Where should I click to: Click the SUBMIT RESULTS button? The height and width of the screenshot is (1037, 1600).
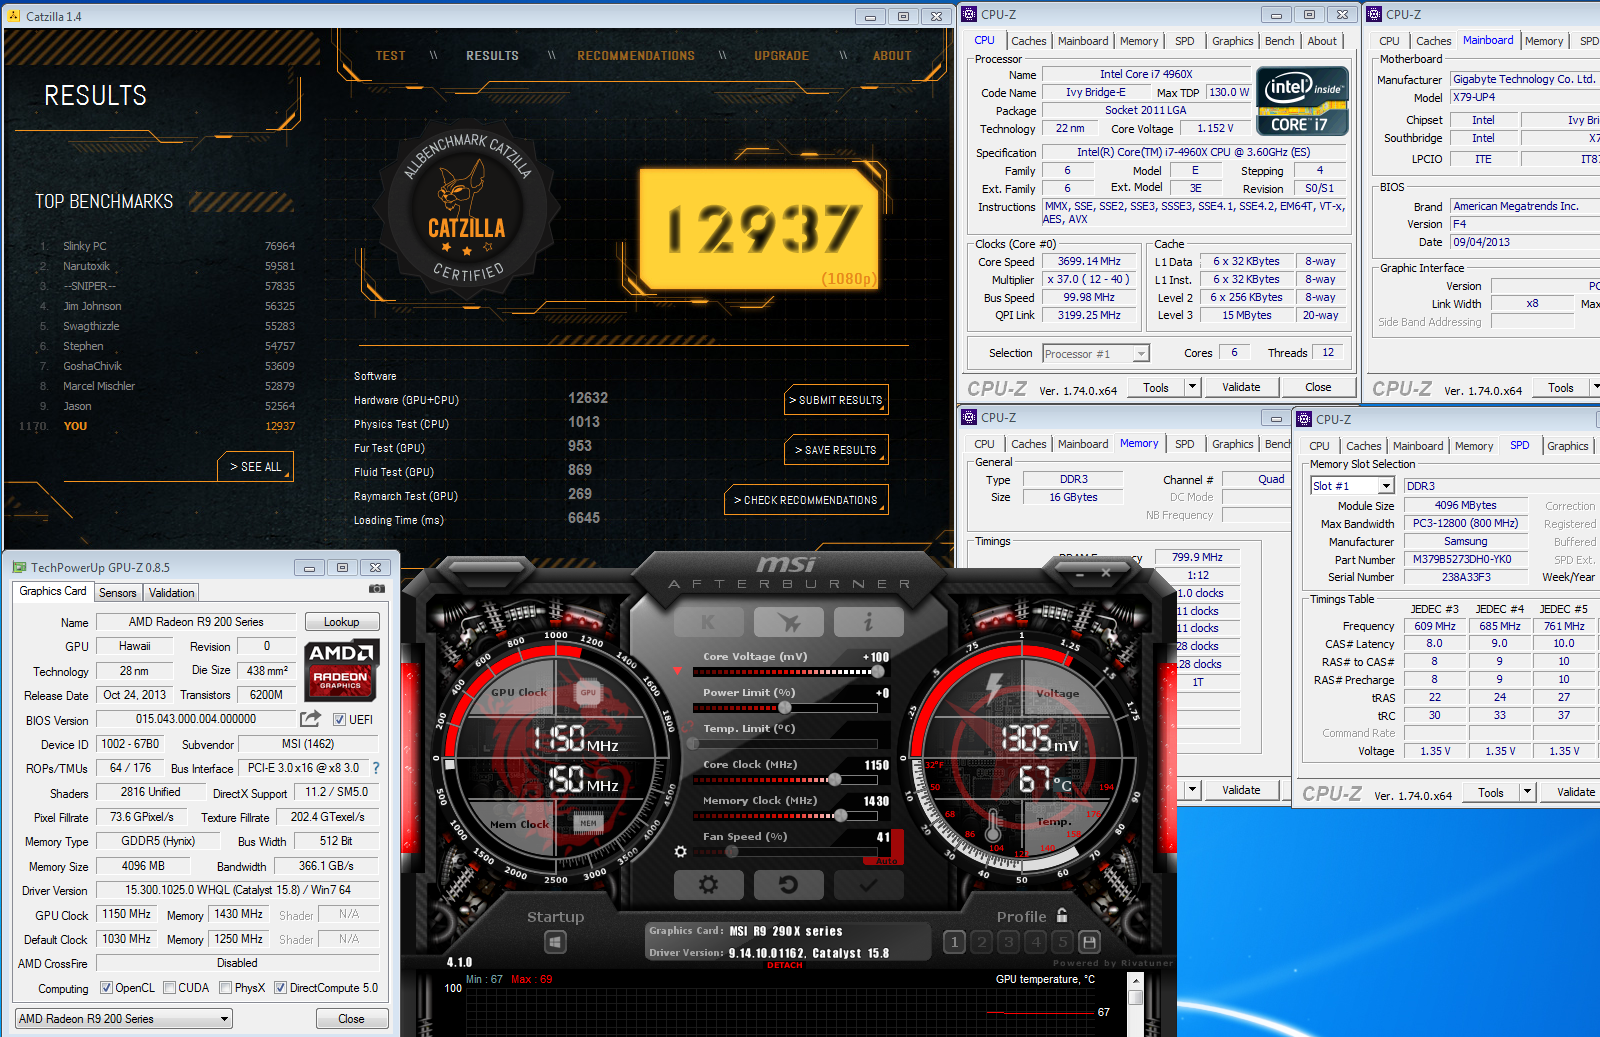(x=836, y=400)
